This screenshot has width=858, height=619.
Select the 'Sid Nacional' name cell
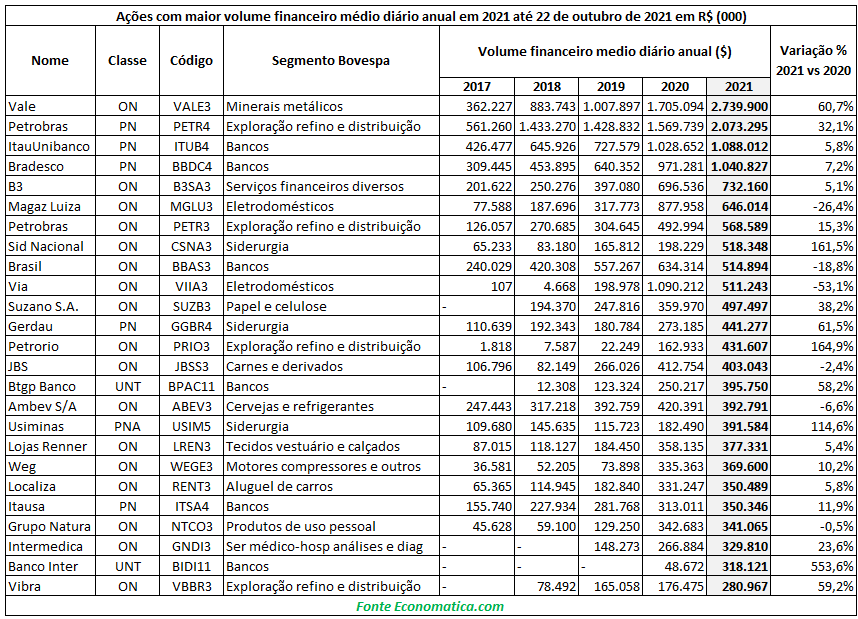point(50,246)
